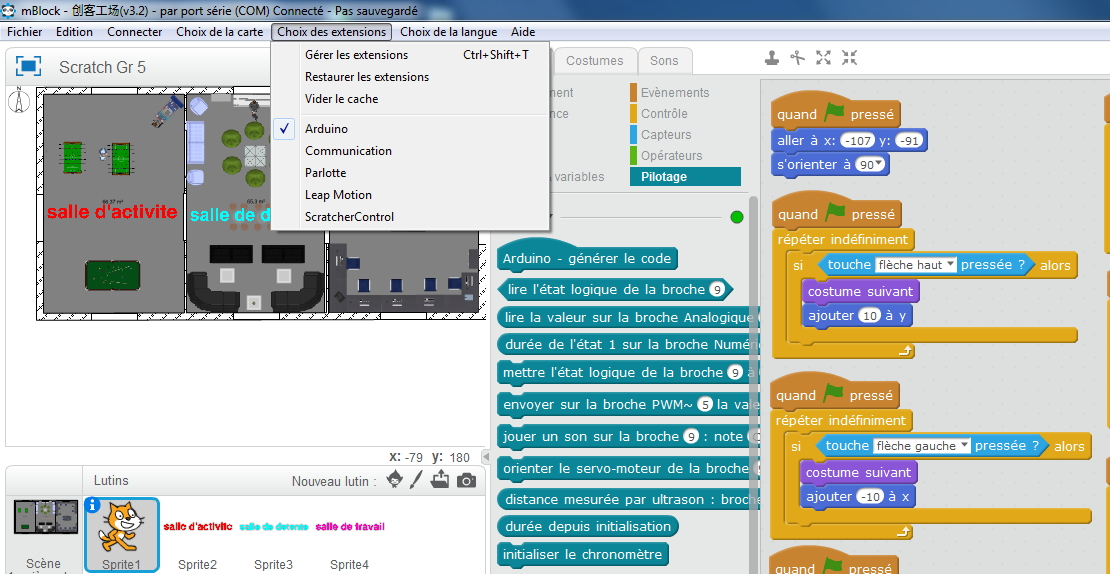Open the Choix de la carte menu
Screen dimensions: 1110x574
click(x=219, y=32)
